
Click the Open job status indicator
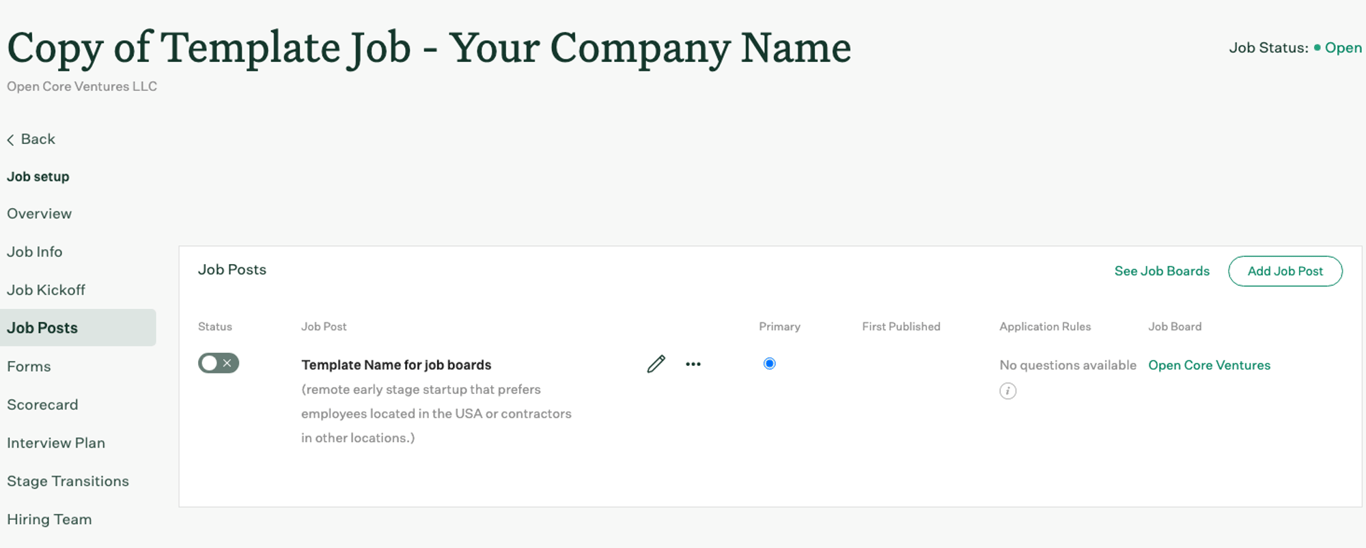point(1338,47)
